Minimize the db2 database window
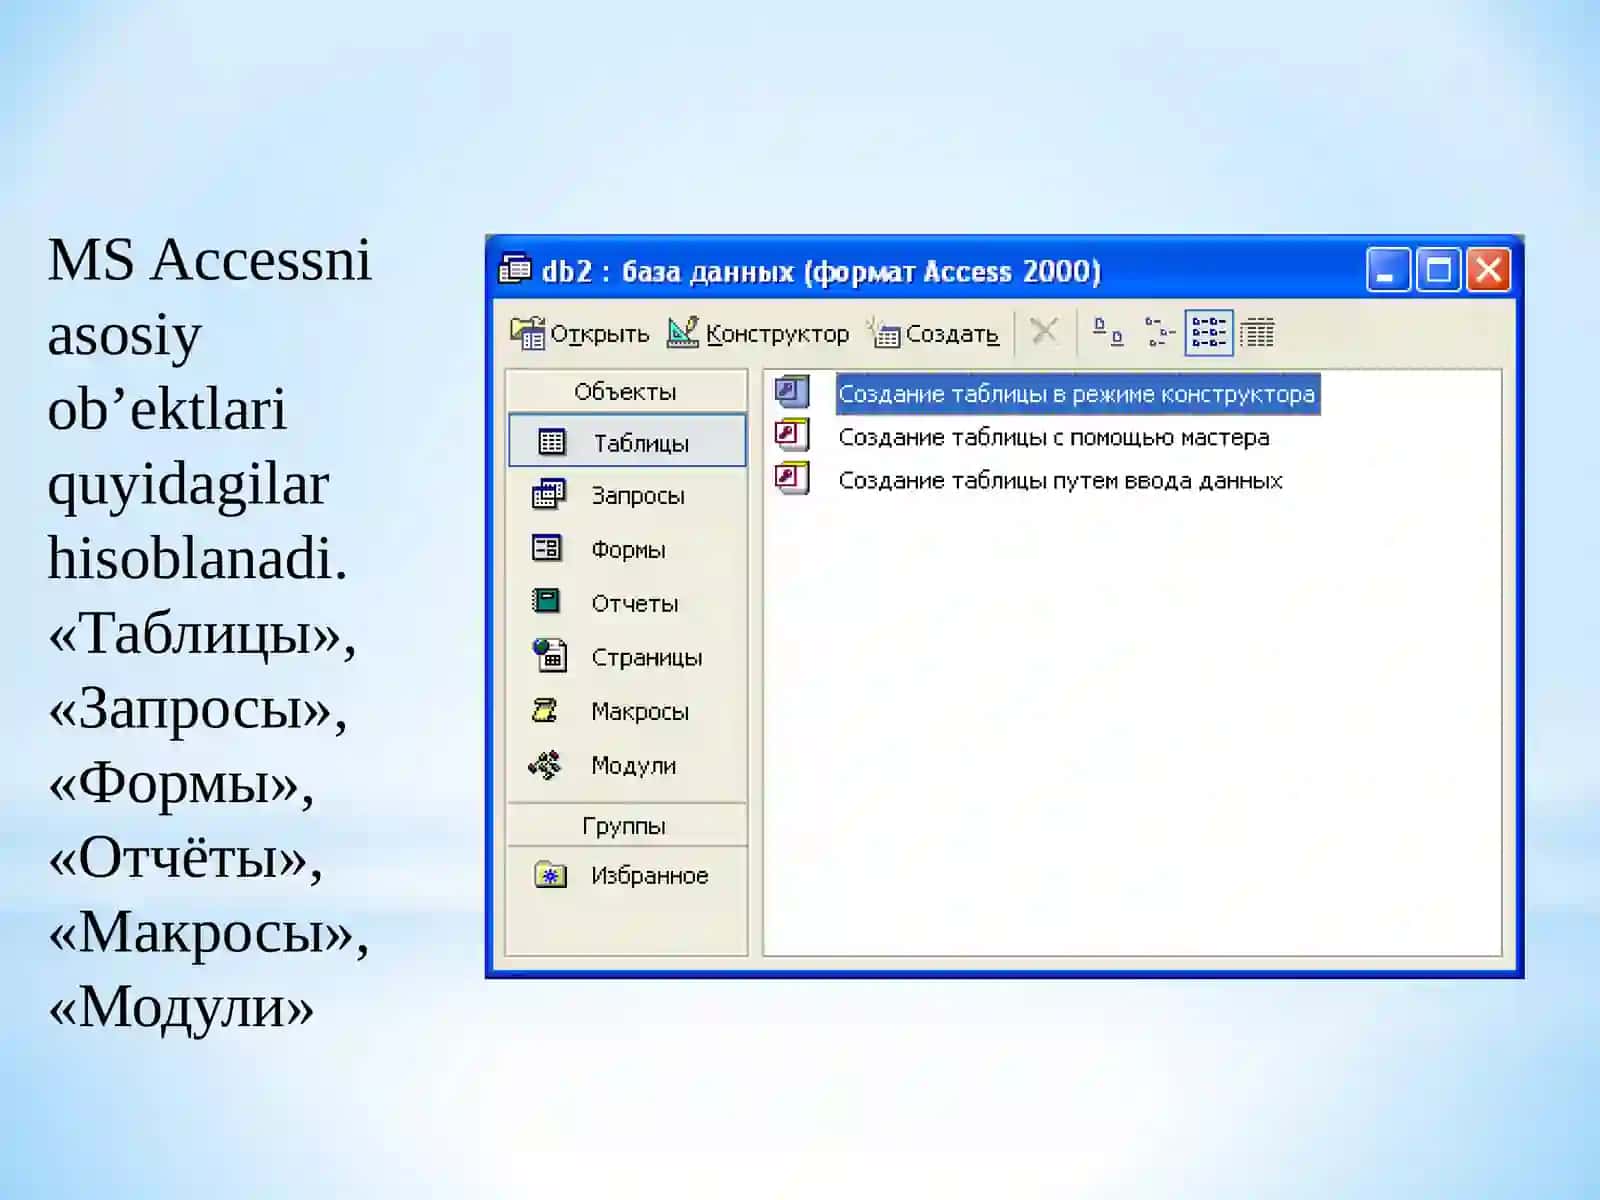1600x1200 pixels. [1388, 270]
